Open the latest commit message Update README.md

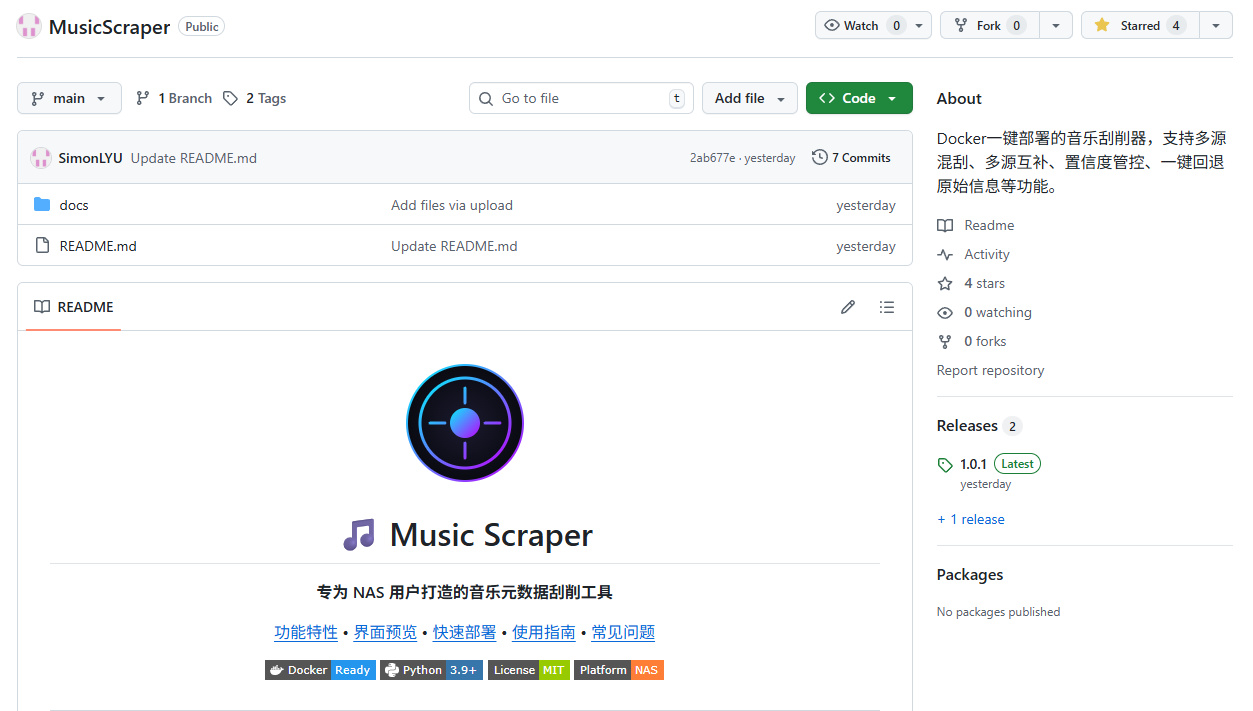click(x=193, y=158)
